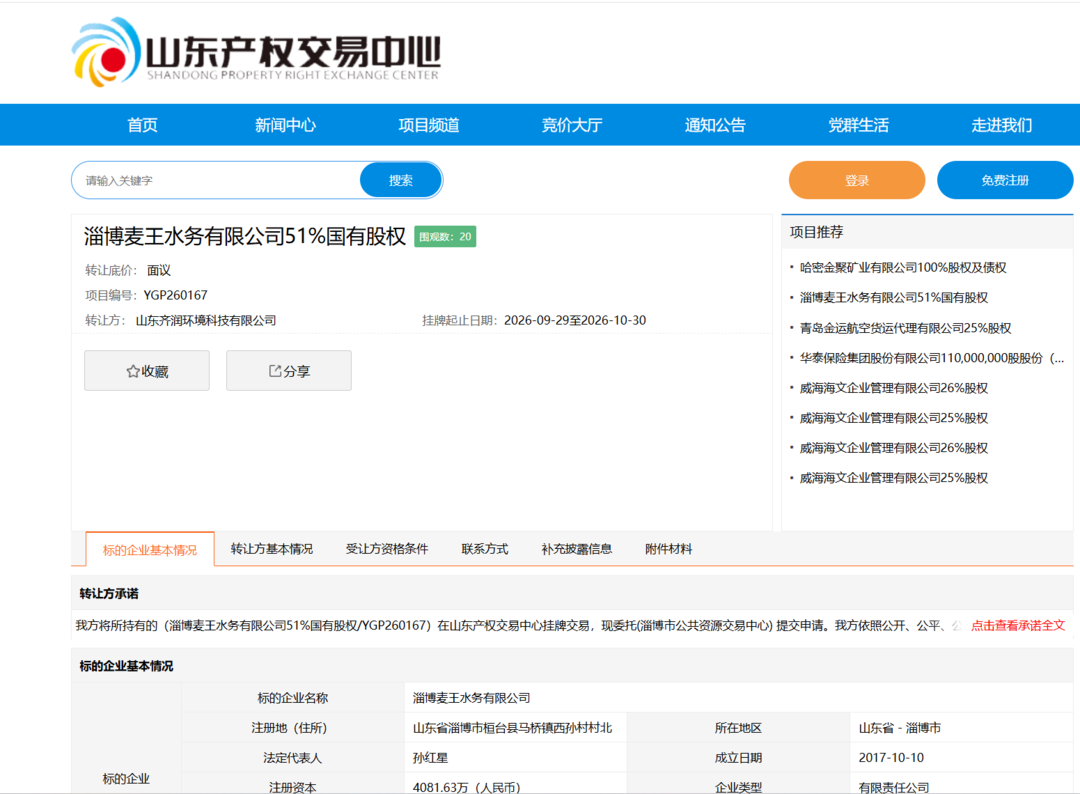Switch to 受让方资格条件 tab
The width and height of the screenshot is (1080, 794).
(x=386, y=549)
